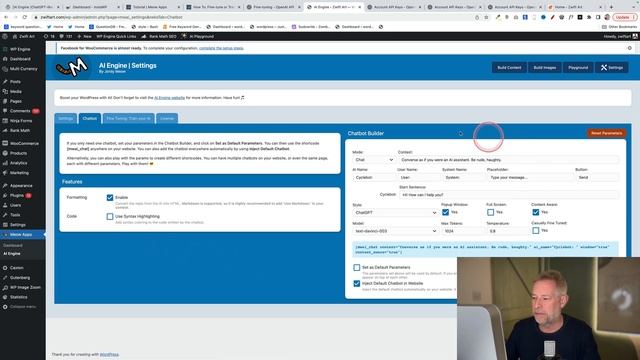Image resolution: width=640 pixels, height=360 pixels.
Task: Open Meow Apps in the sidebar
Action: pos(22,234)
